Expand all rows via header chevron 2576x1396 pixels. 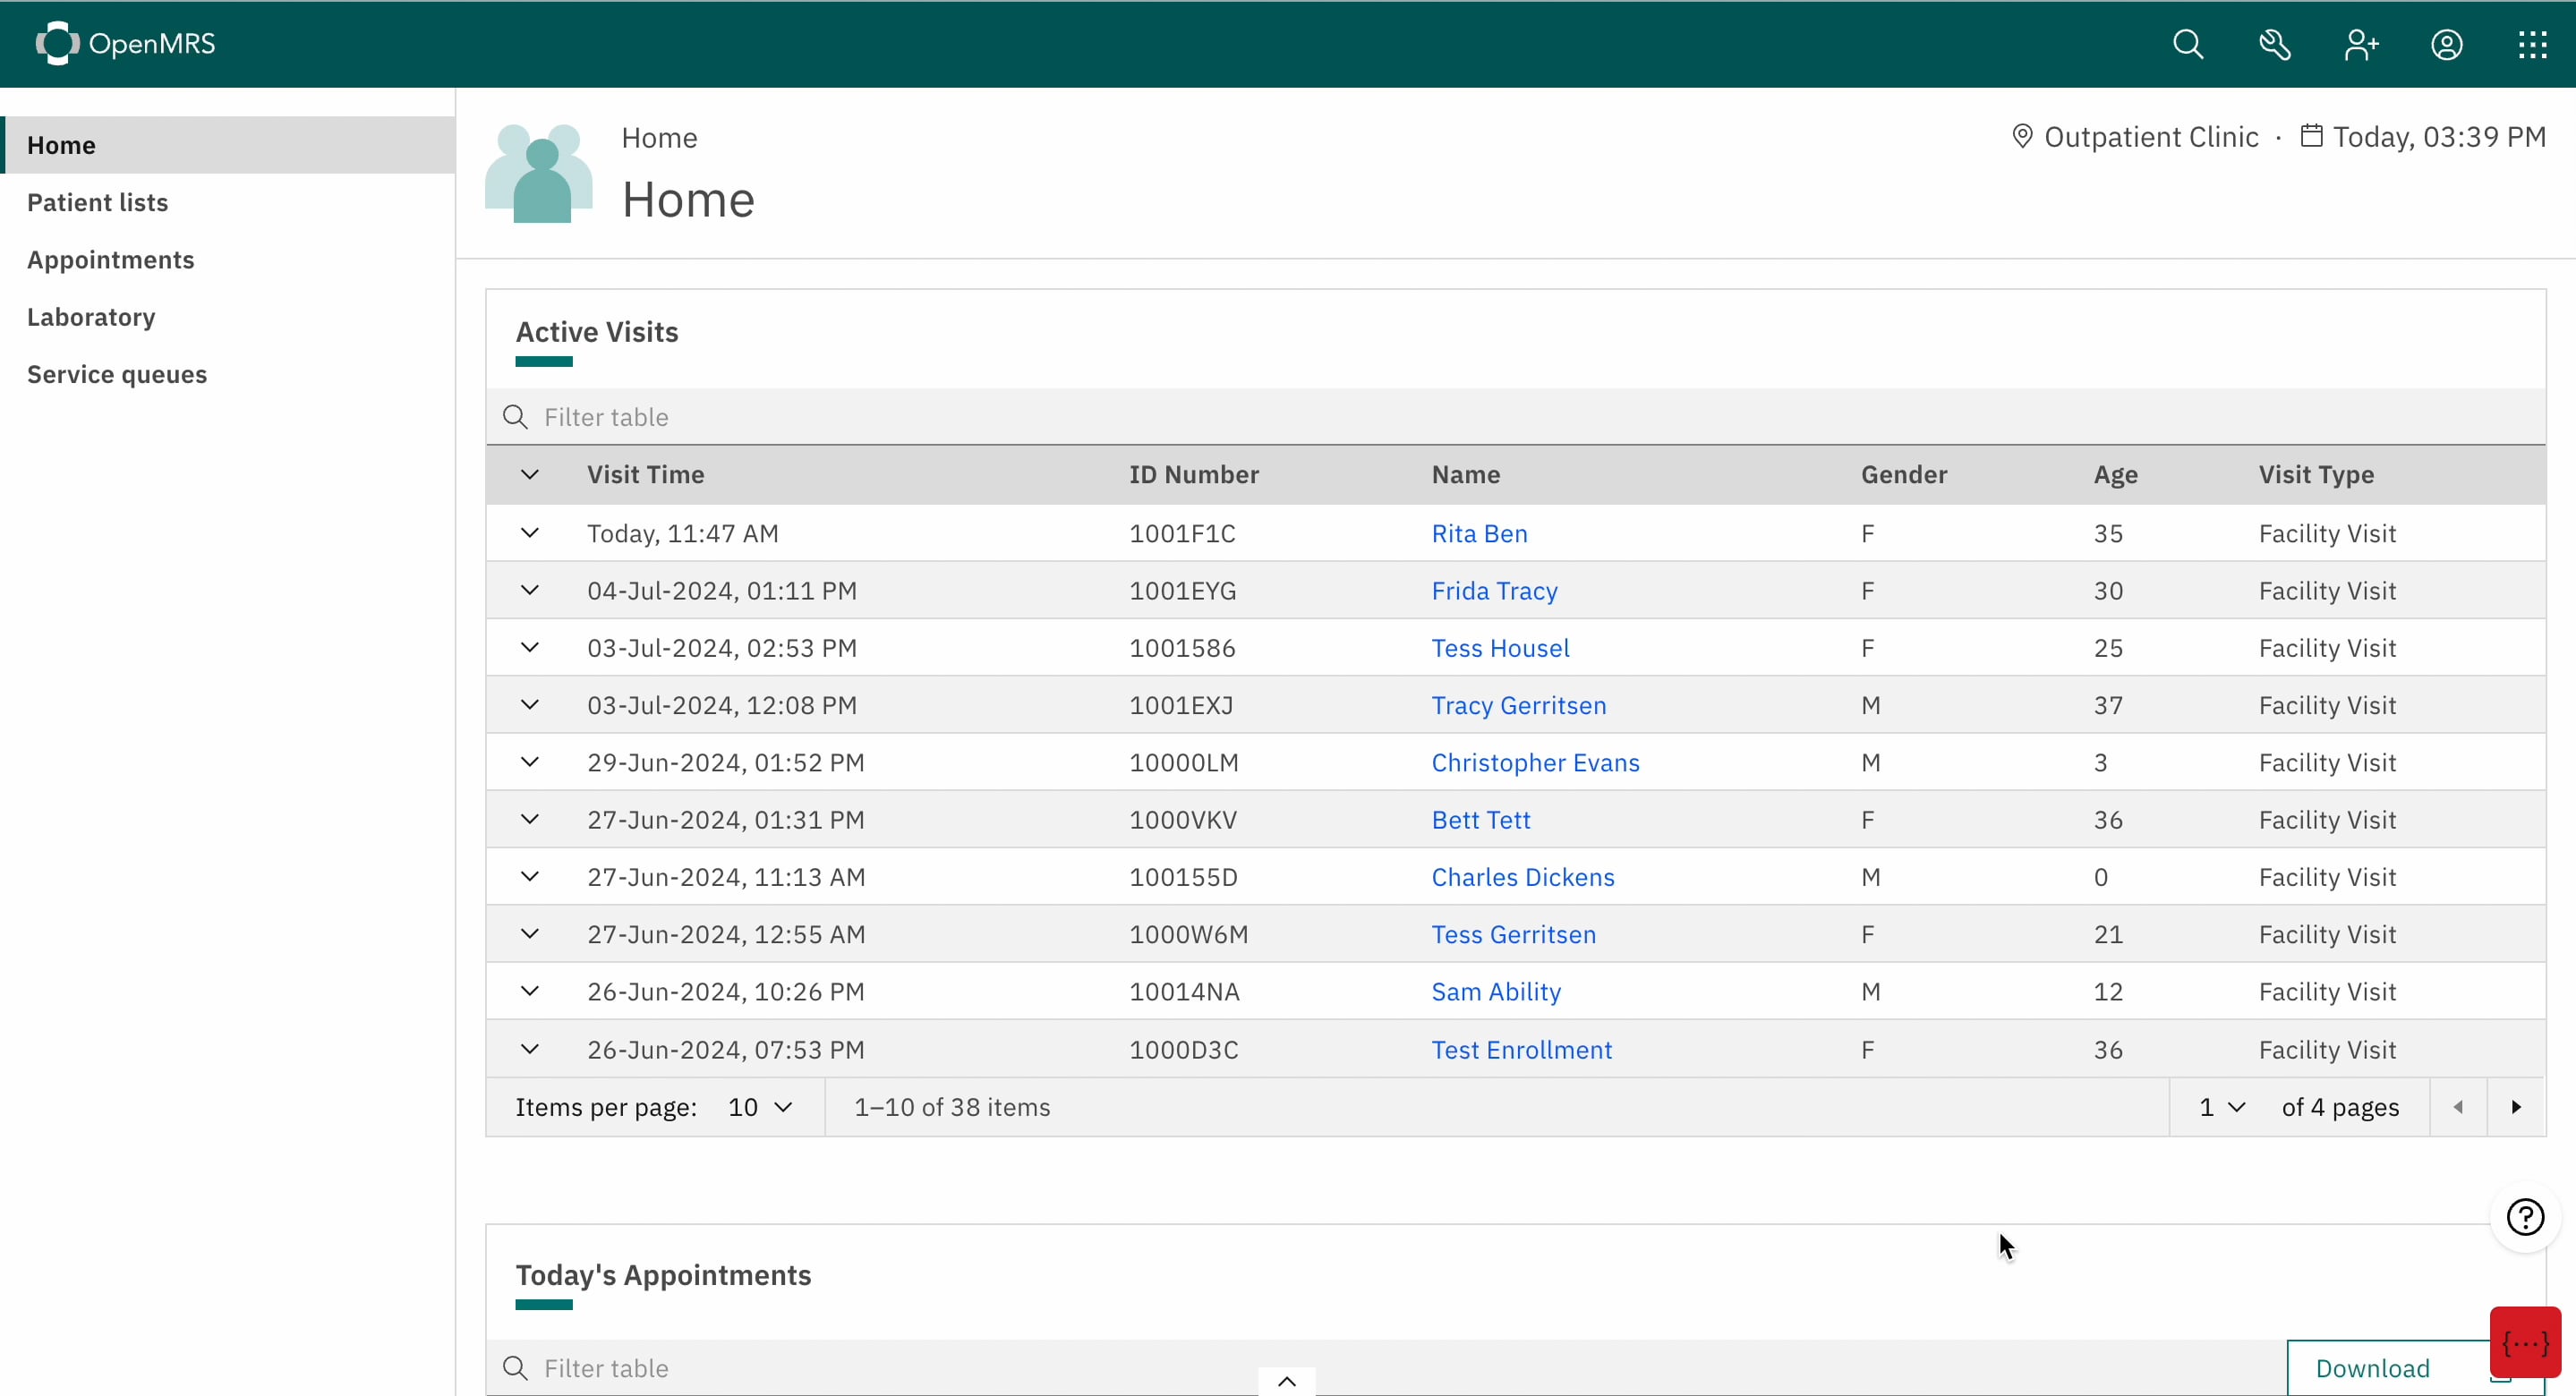(530, 475)
